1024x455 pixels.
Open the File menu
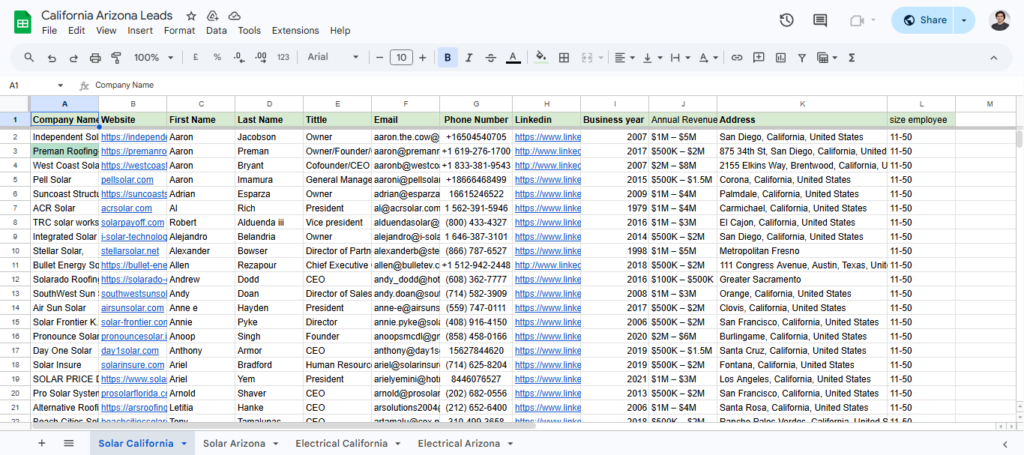[x=49, y=31]
